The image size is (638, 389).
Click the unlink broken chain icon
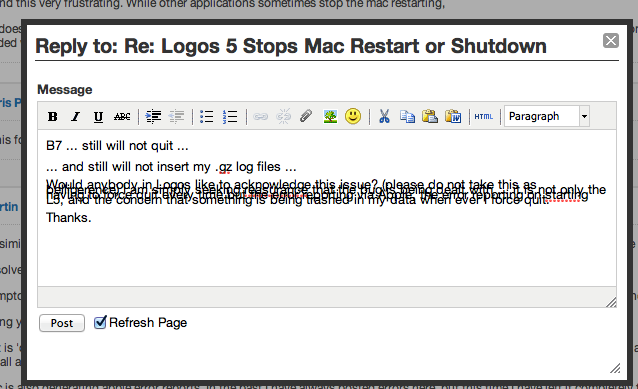pyautogui.click(x=284, y=116)
